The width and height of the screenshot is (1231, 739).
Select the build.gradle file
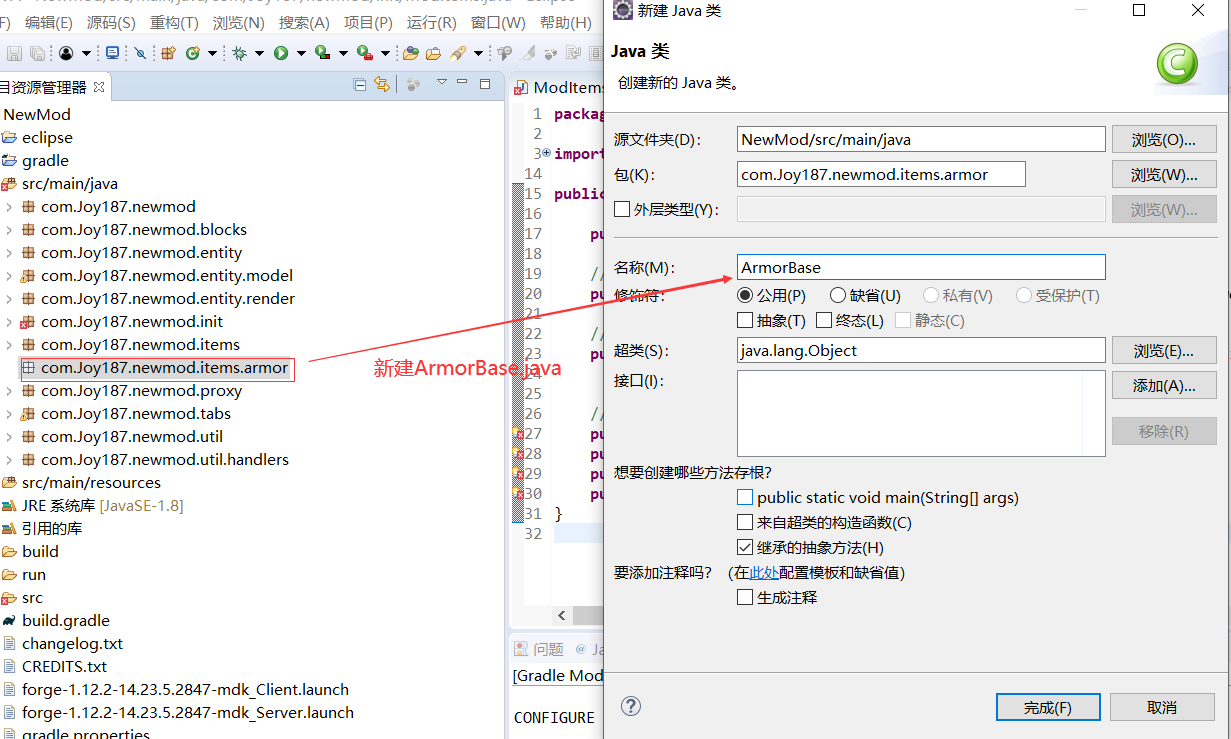tap(66, 621)
